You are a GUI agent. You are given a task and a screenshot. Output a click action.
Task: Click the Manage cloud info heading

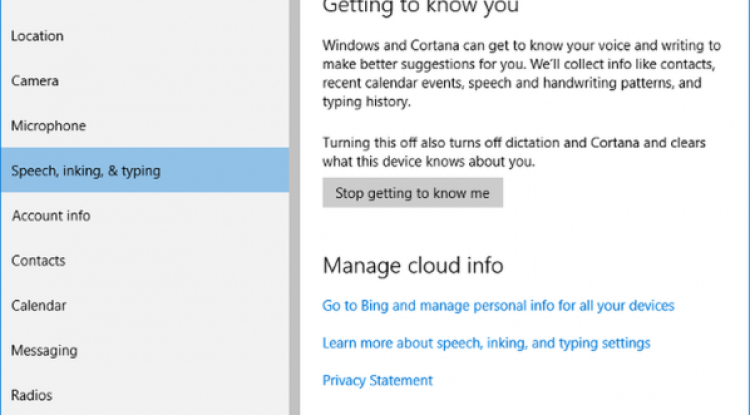click(413, 265)
